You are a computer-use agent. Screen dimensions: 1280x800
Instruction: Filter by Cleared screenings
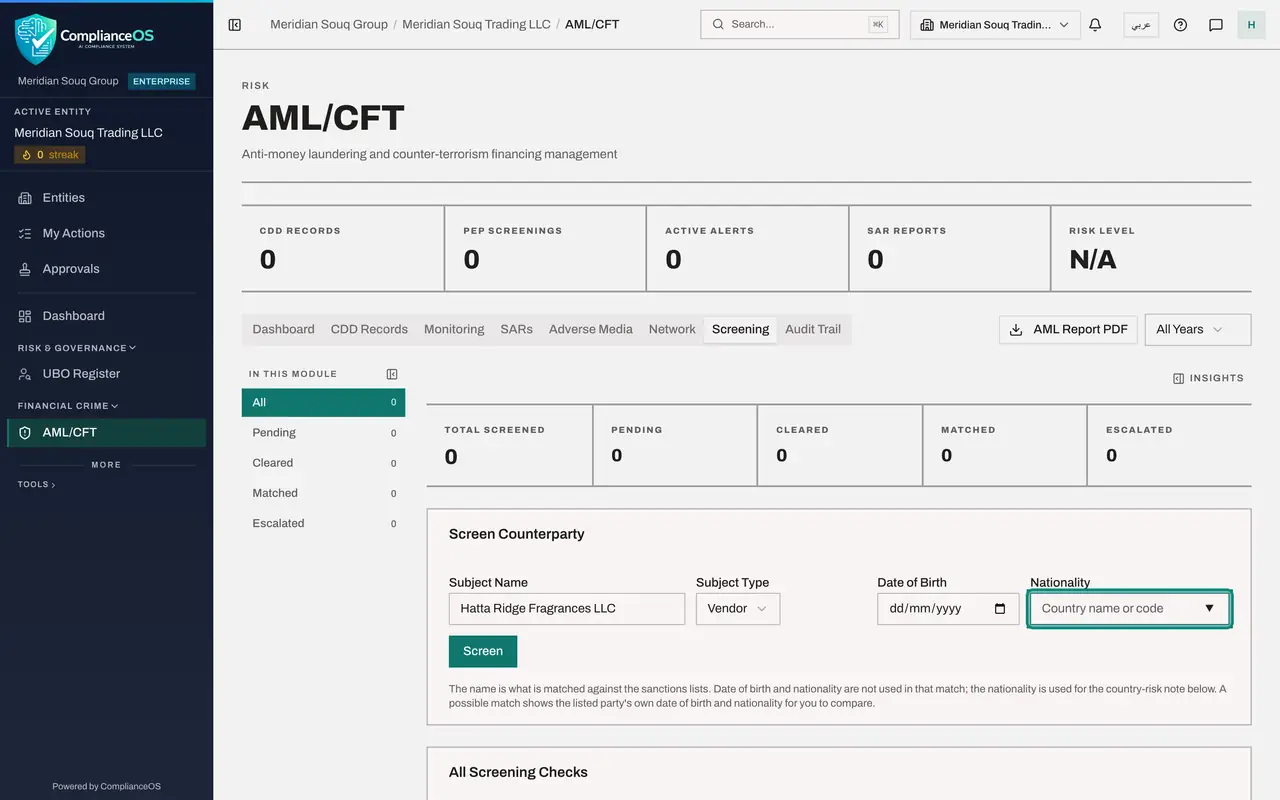pyautogui.click(x=323, y=463)
